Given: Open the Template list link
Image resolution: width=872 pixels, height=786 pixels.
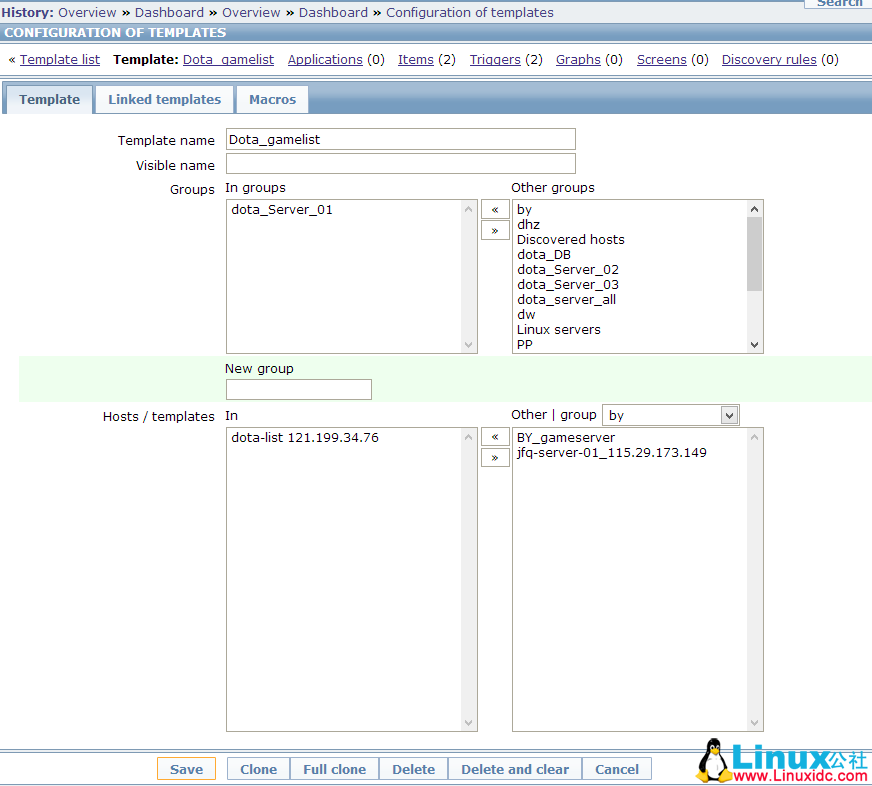Looking at the screenshot, I should pyautogui.click(x=60, y=60).
